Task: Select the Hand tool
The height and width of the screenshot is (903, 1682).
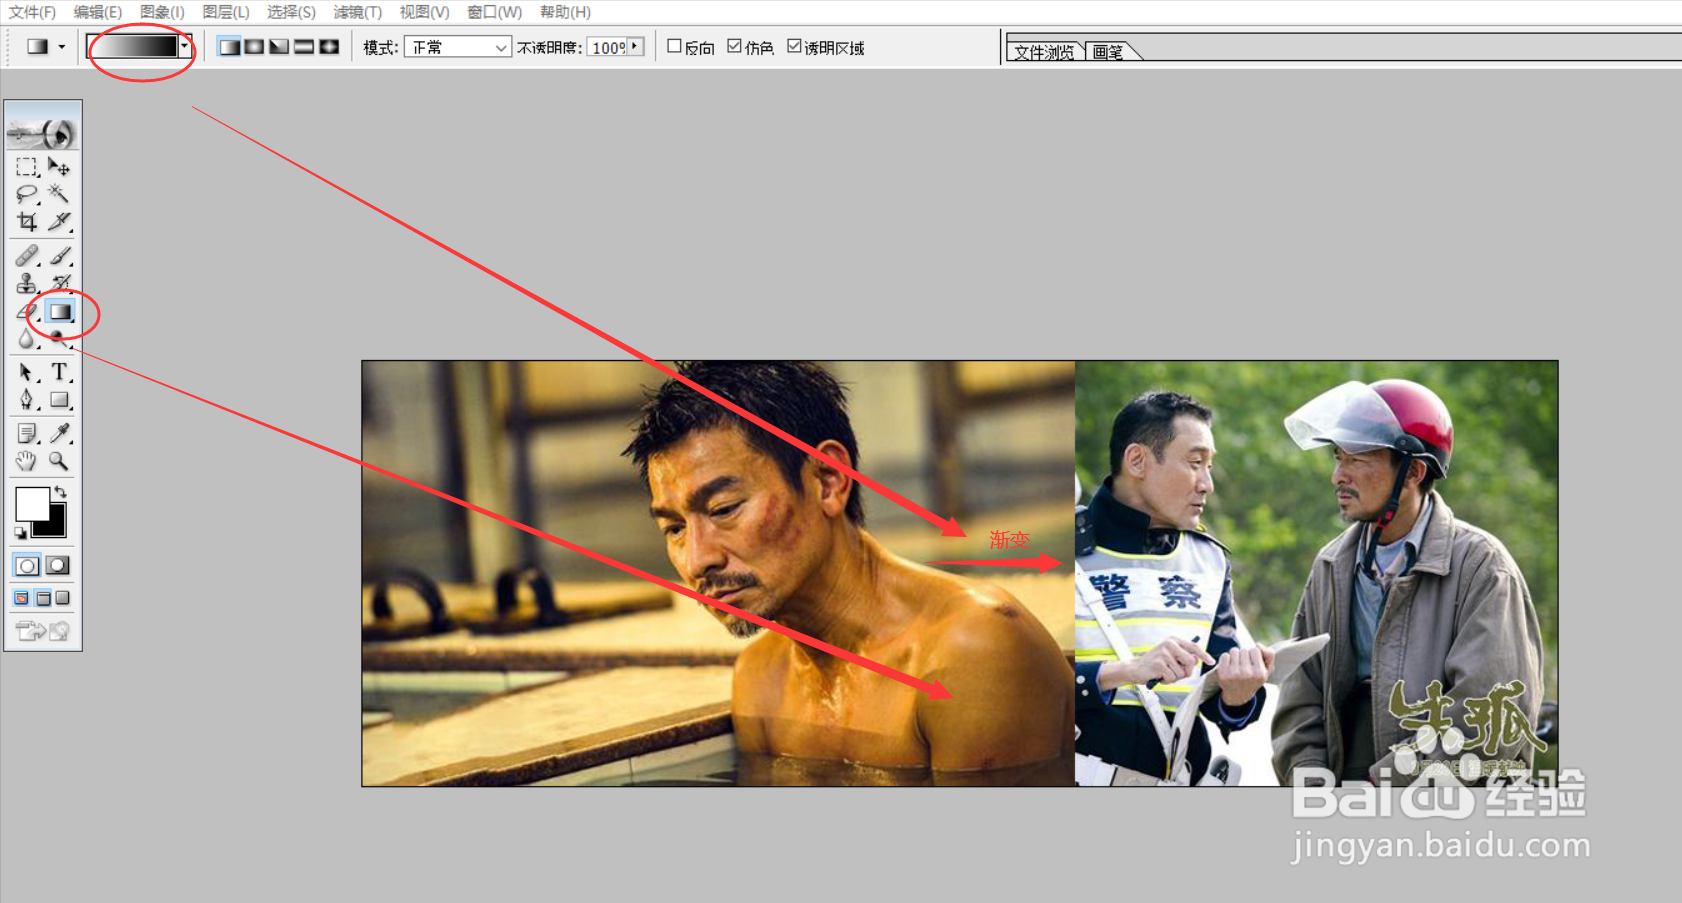Action: 27,461
